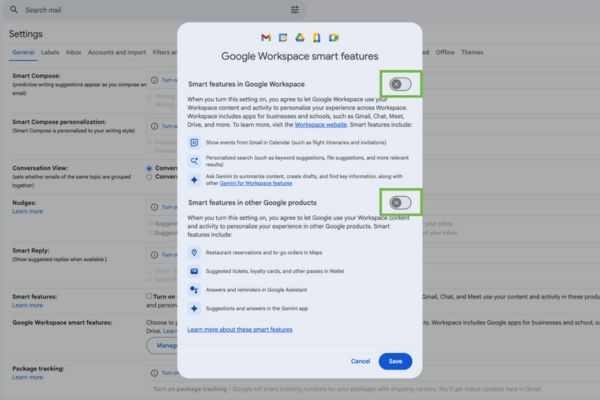600x400 pixels.
Task: Cancel the smart features dialog
Action: pyautogui.click(x=360, y=361)
